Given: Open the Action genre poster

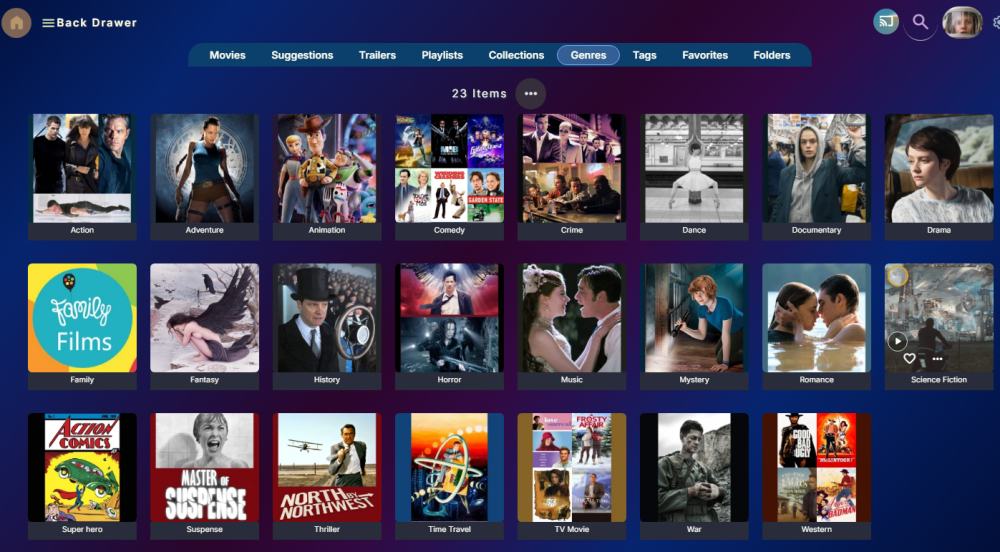Looking at the screenshot, I should 82,168.
